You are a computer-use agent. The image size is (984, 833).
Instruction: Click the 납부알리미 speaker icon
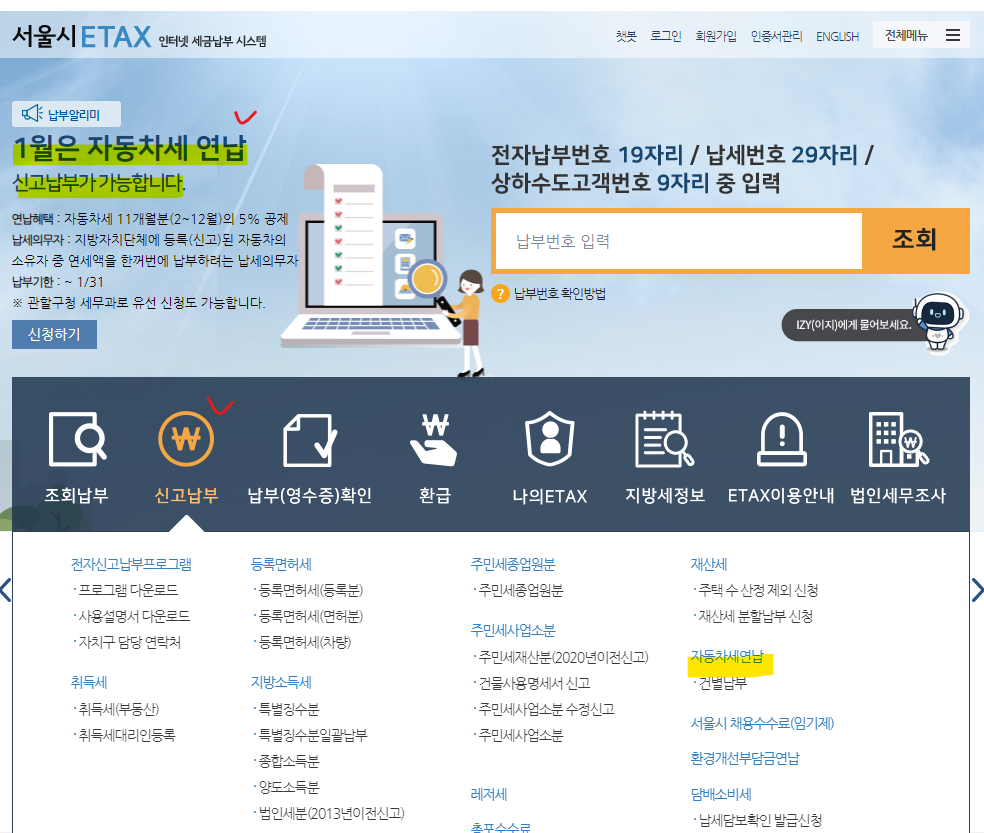[31, 113]
